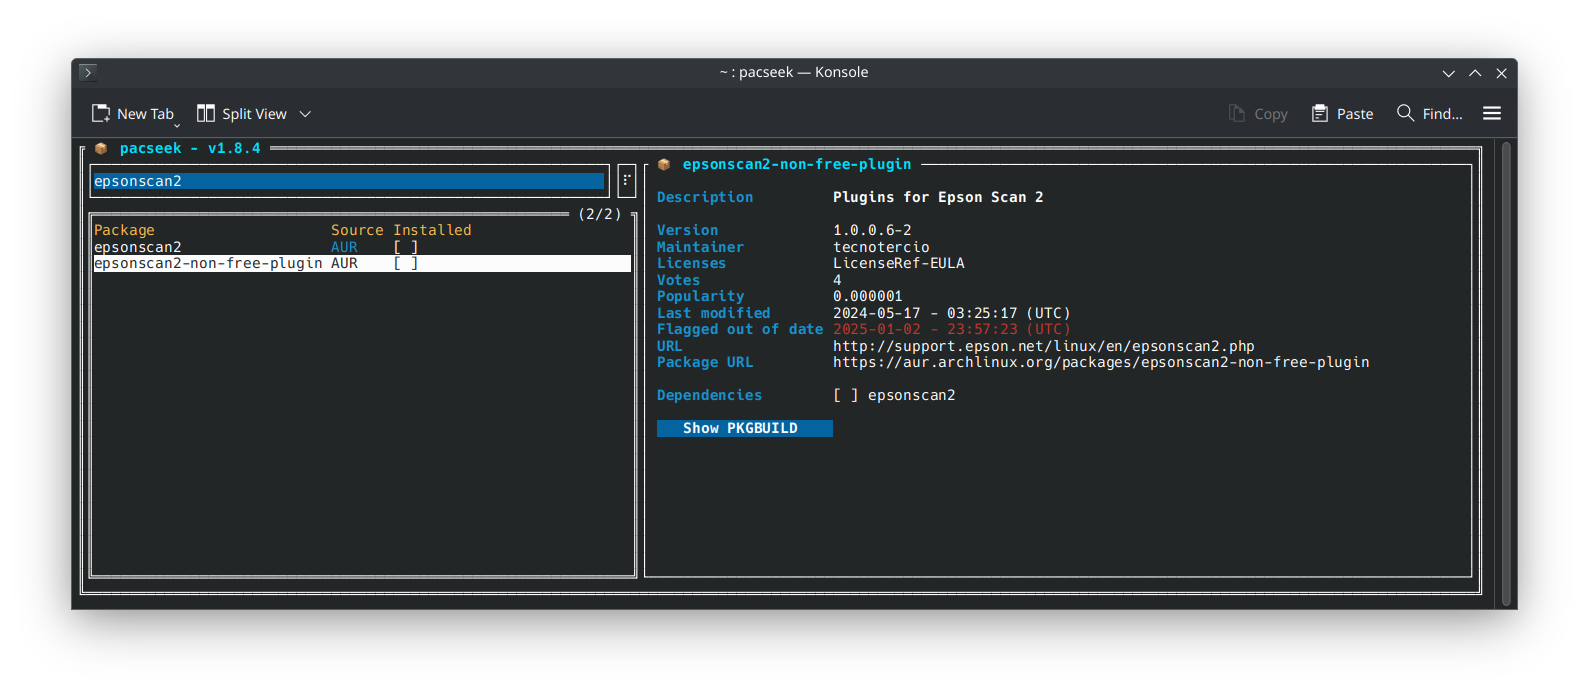Click the Source column header
The image size is (1590, 695).
point(357,230)
